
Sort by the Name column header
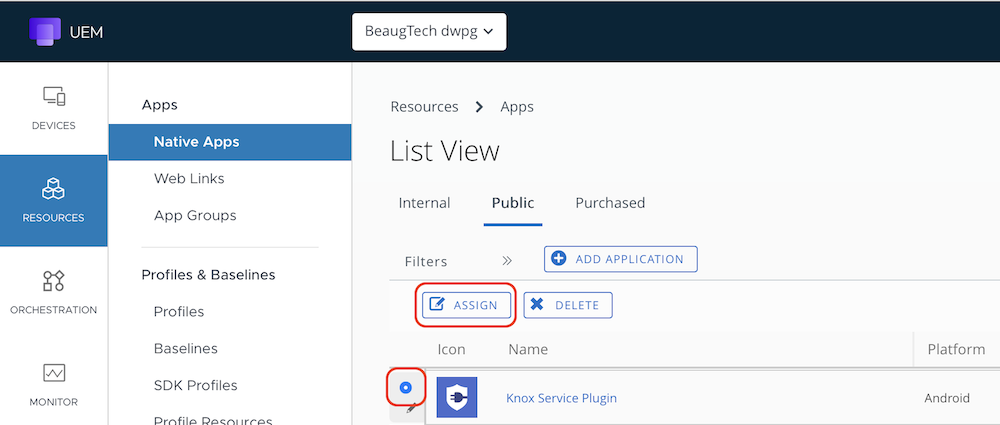pos(528,349)
